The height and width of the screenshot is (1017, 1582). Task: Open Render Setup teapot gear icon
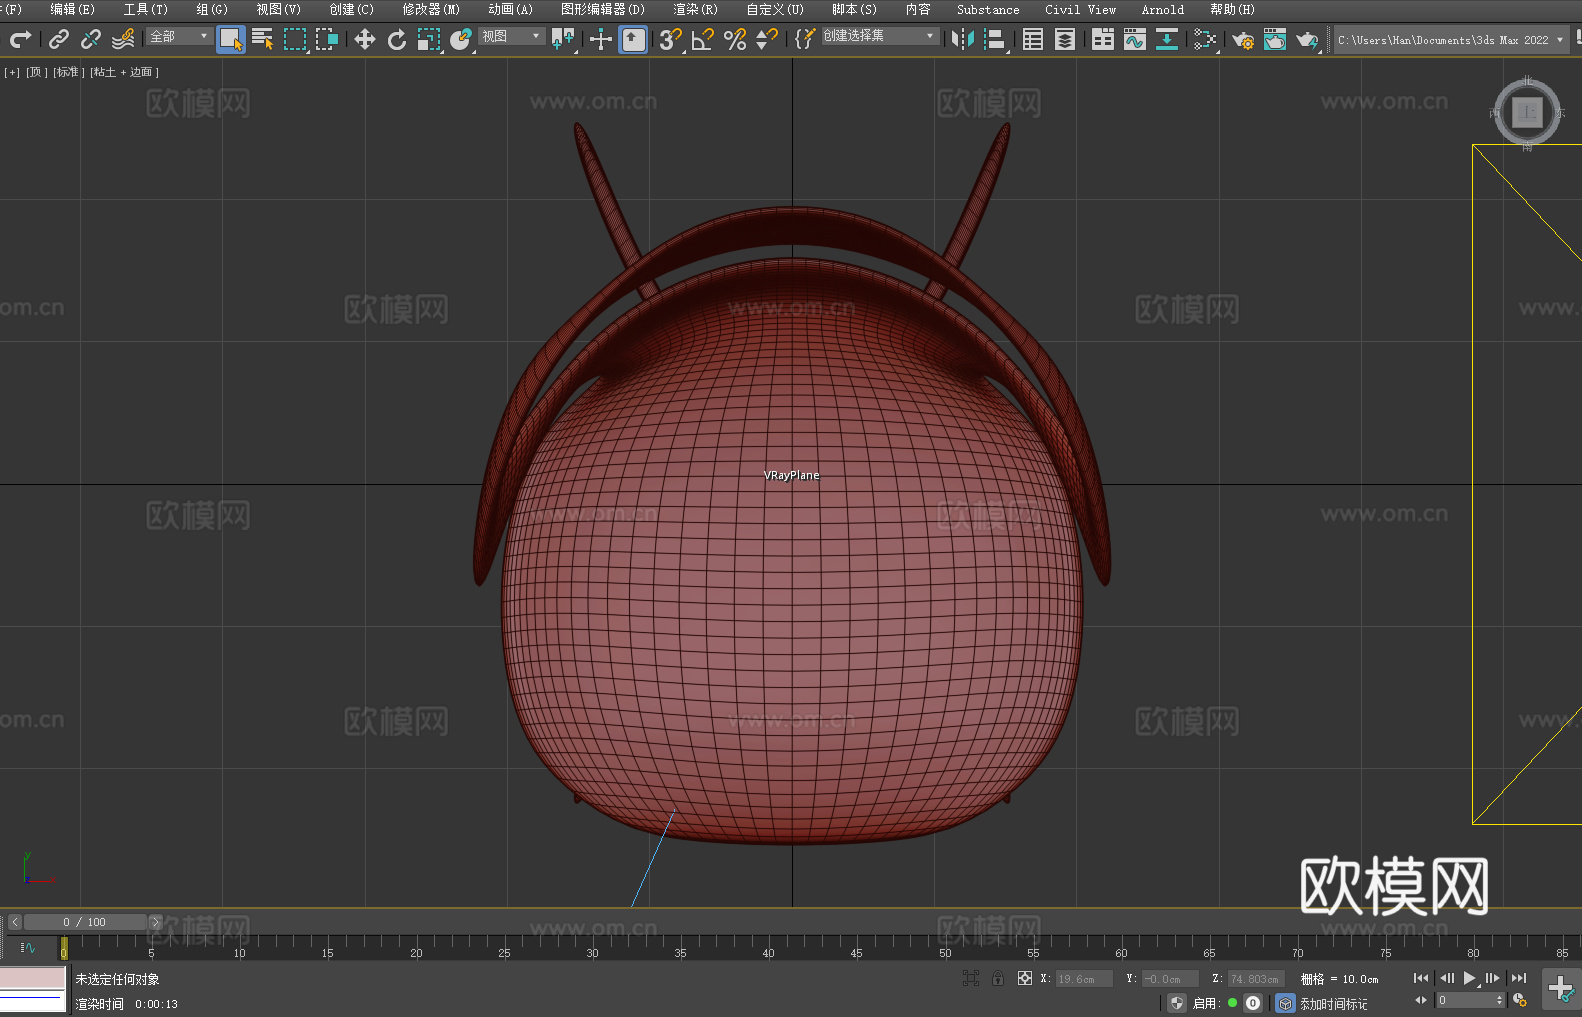click(1243, 40)
